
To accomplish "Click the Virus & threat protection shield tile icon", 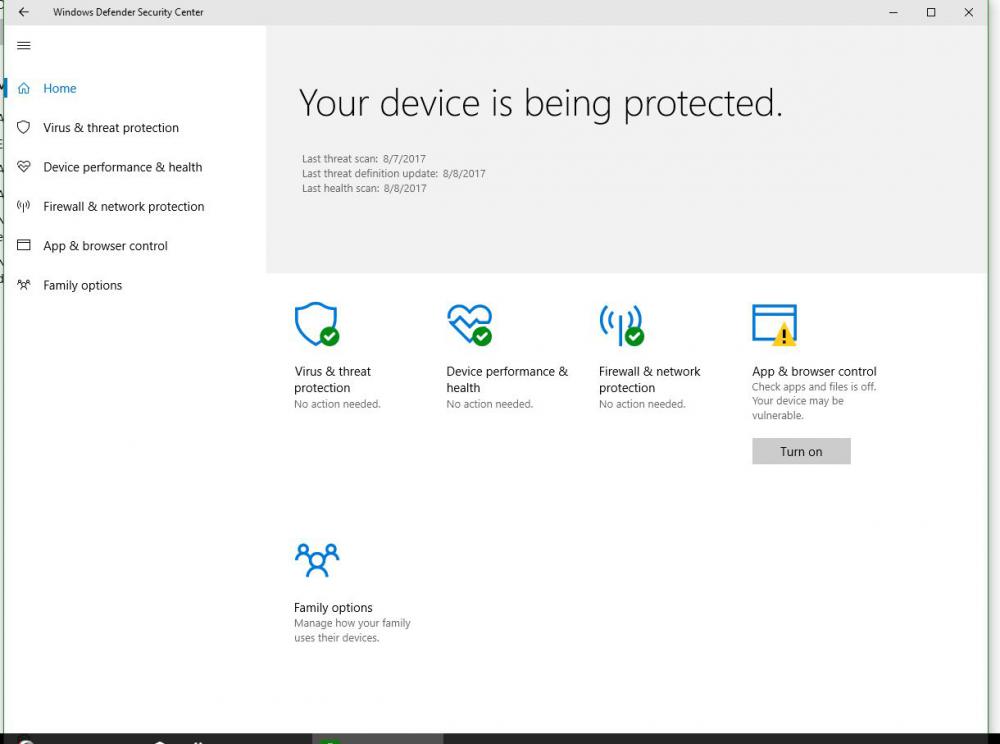I will point(316,325).
